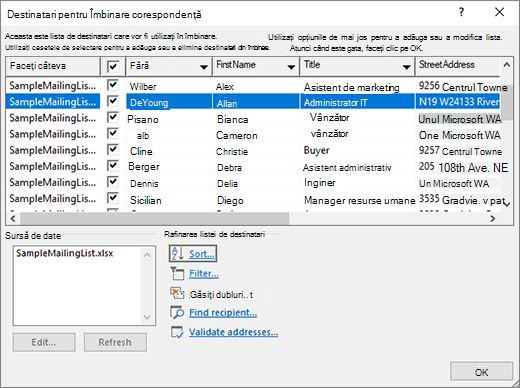Uncheck the Sicilian row checkbox
The width and height of the screenshot is (520, 388).
click(113, 198)
